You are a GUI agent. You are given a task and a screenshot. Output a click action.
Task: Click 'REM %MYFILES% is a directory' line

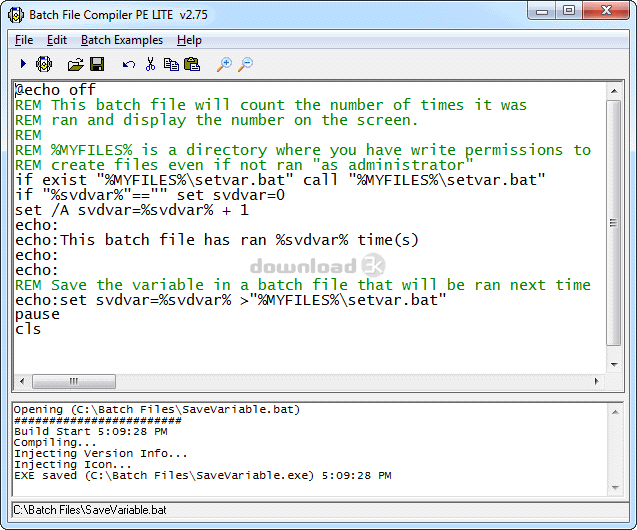click(303, 150)
